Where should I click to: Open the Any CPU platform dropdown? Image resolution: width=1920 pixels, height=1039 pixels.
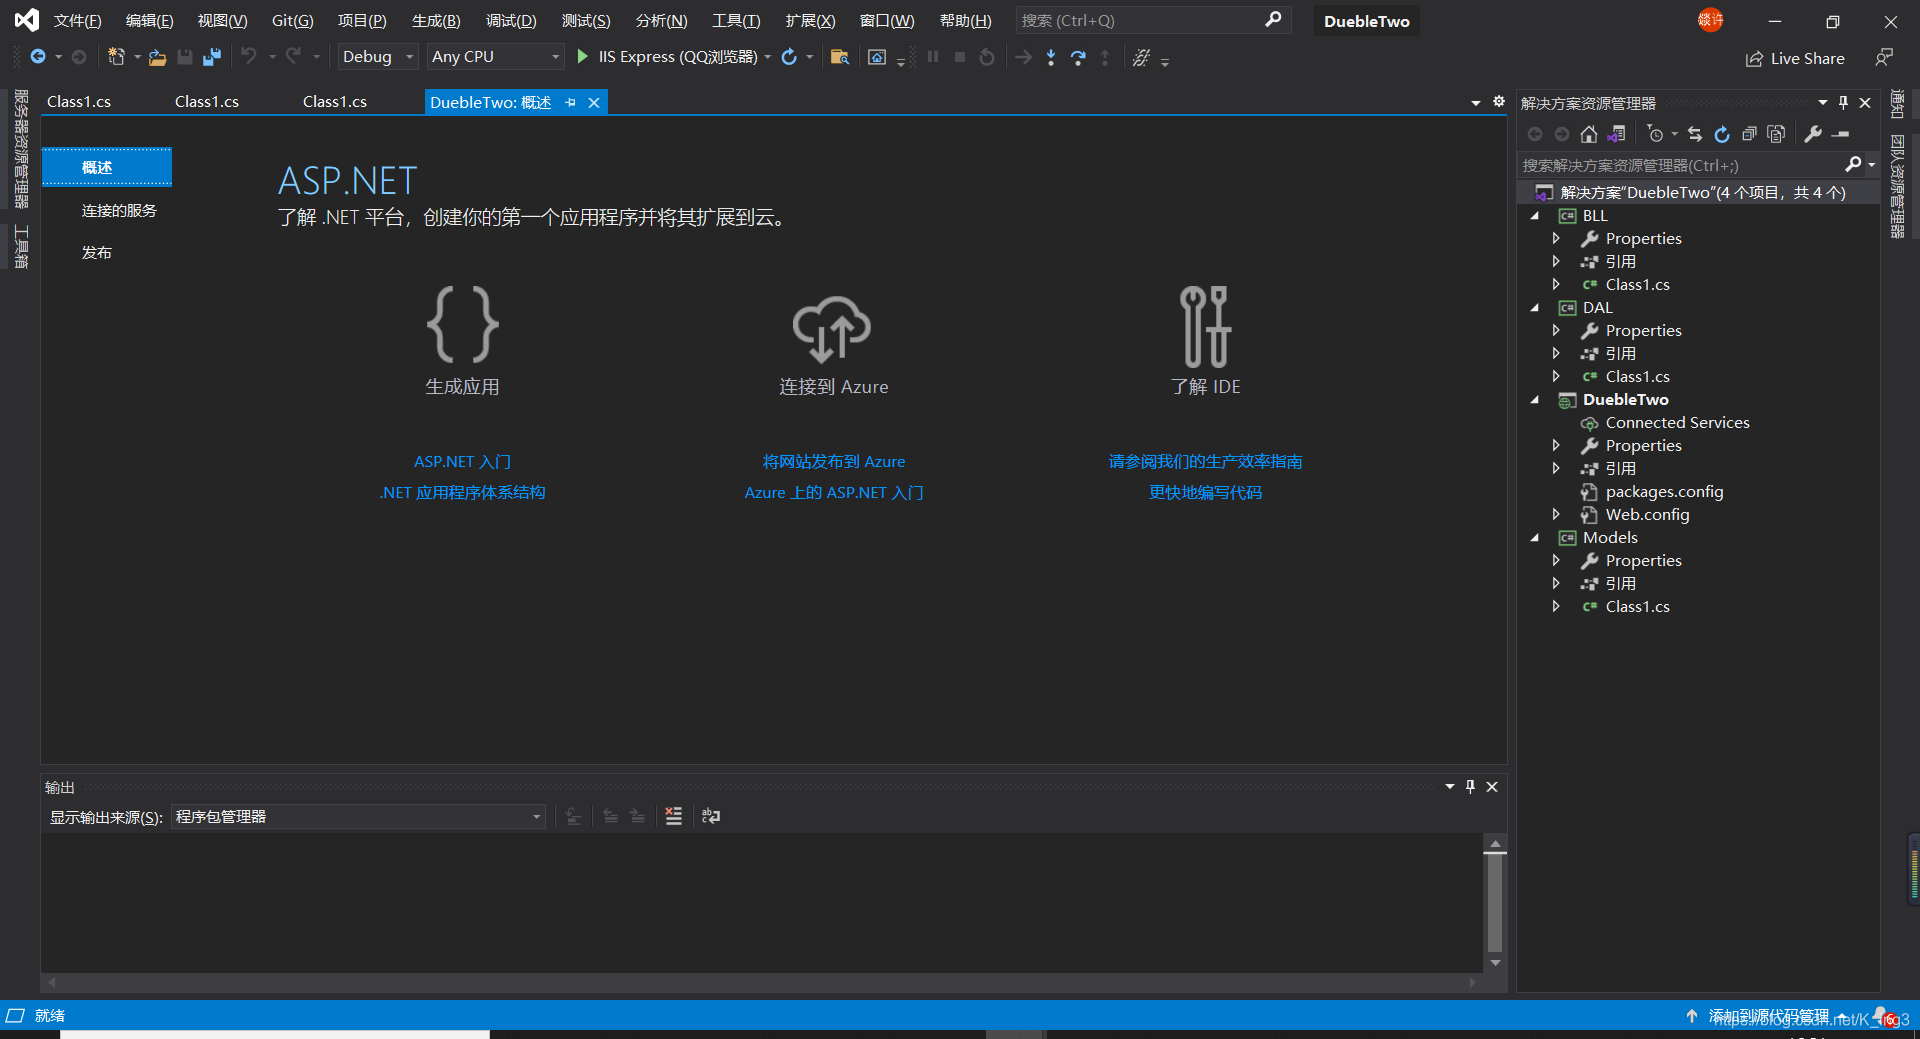[495, 57]
